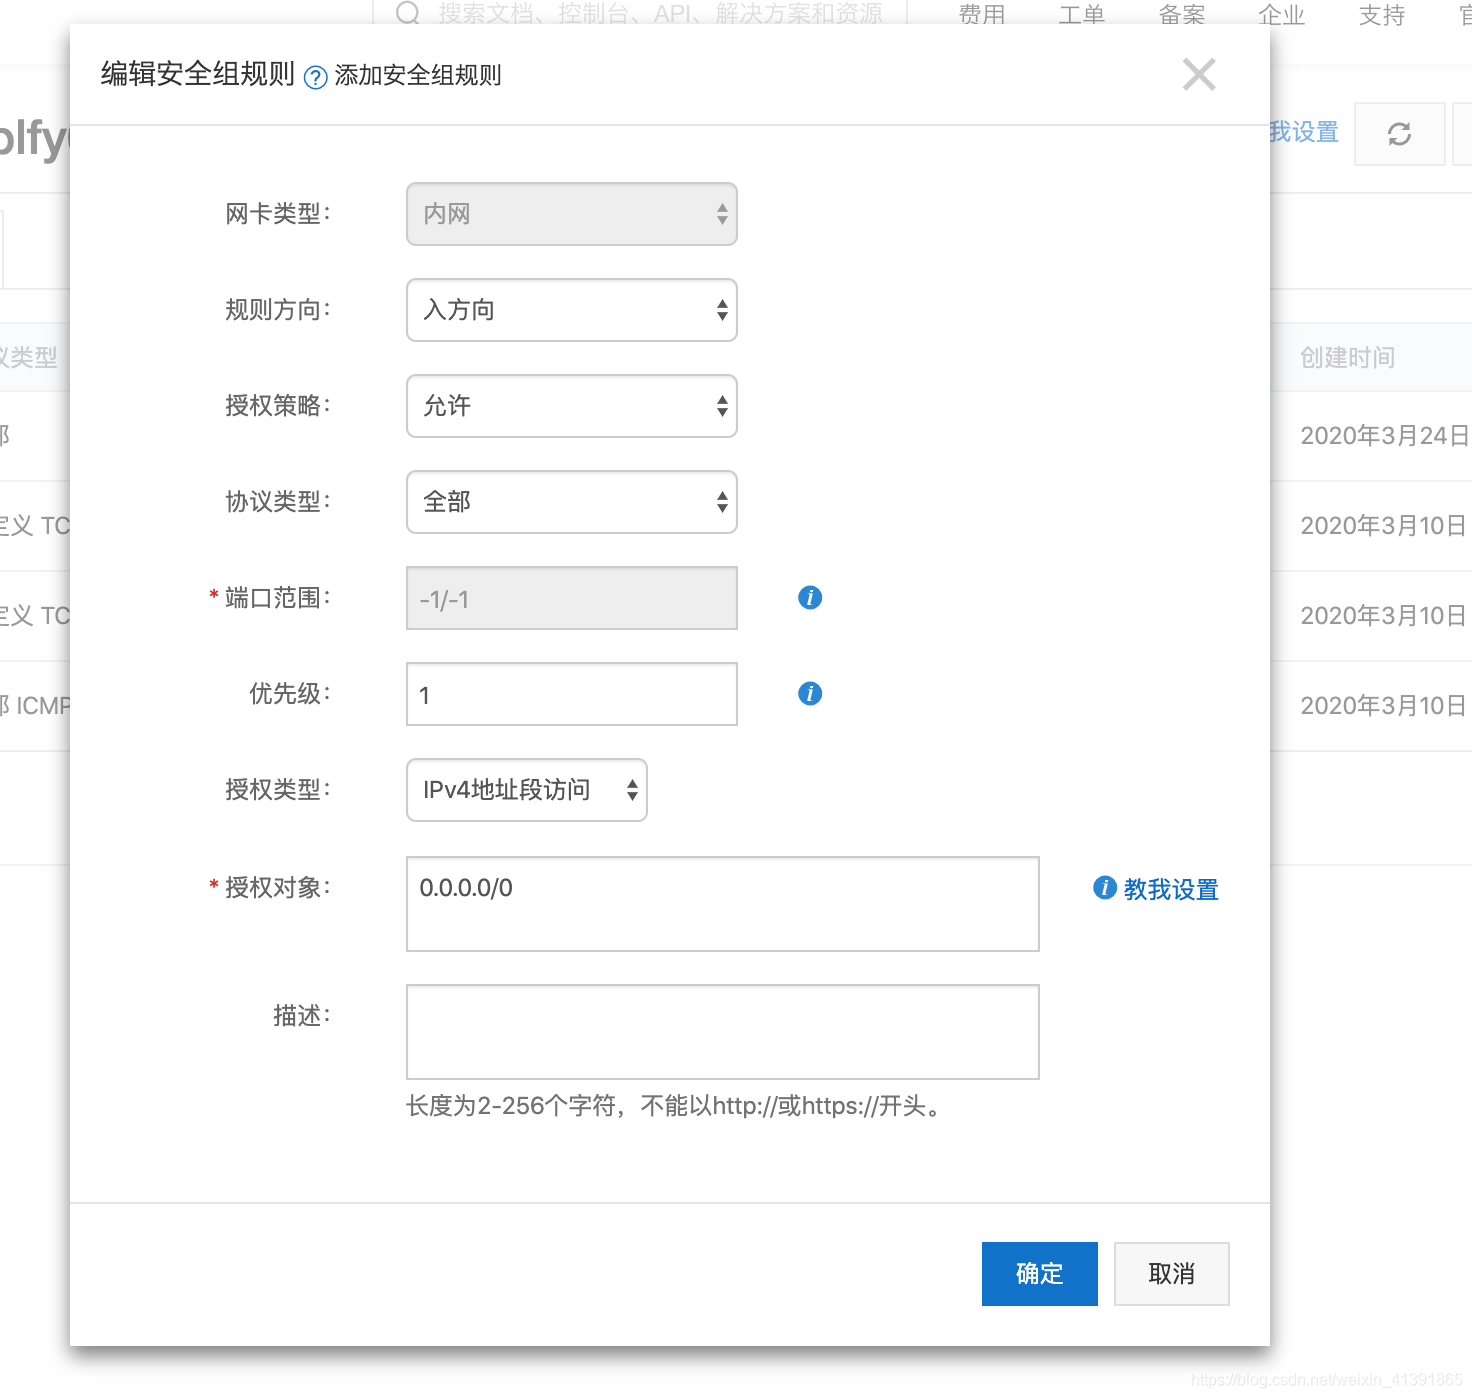Screen dimensions: 1472x1398
Task: Click the help question mark icon beside the title
Action: (x=315, y=77)
